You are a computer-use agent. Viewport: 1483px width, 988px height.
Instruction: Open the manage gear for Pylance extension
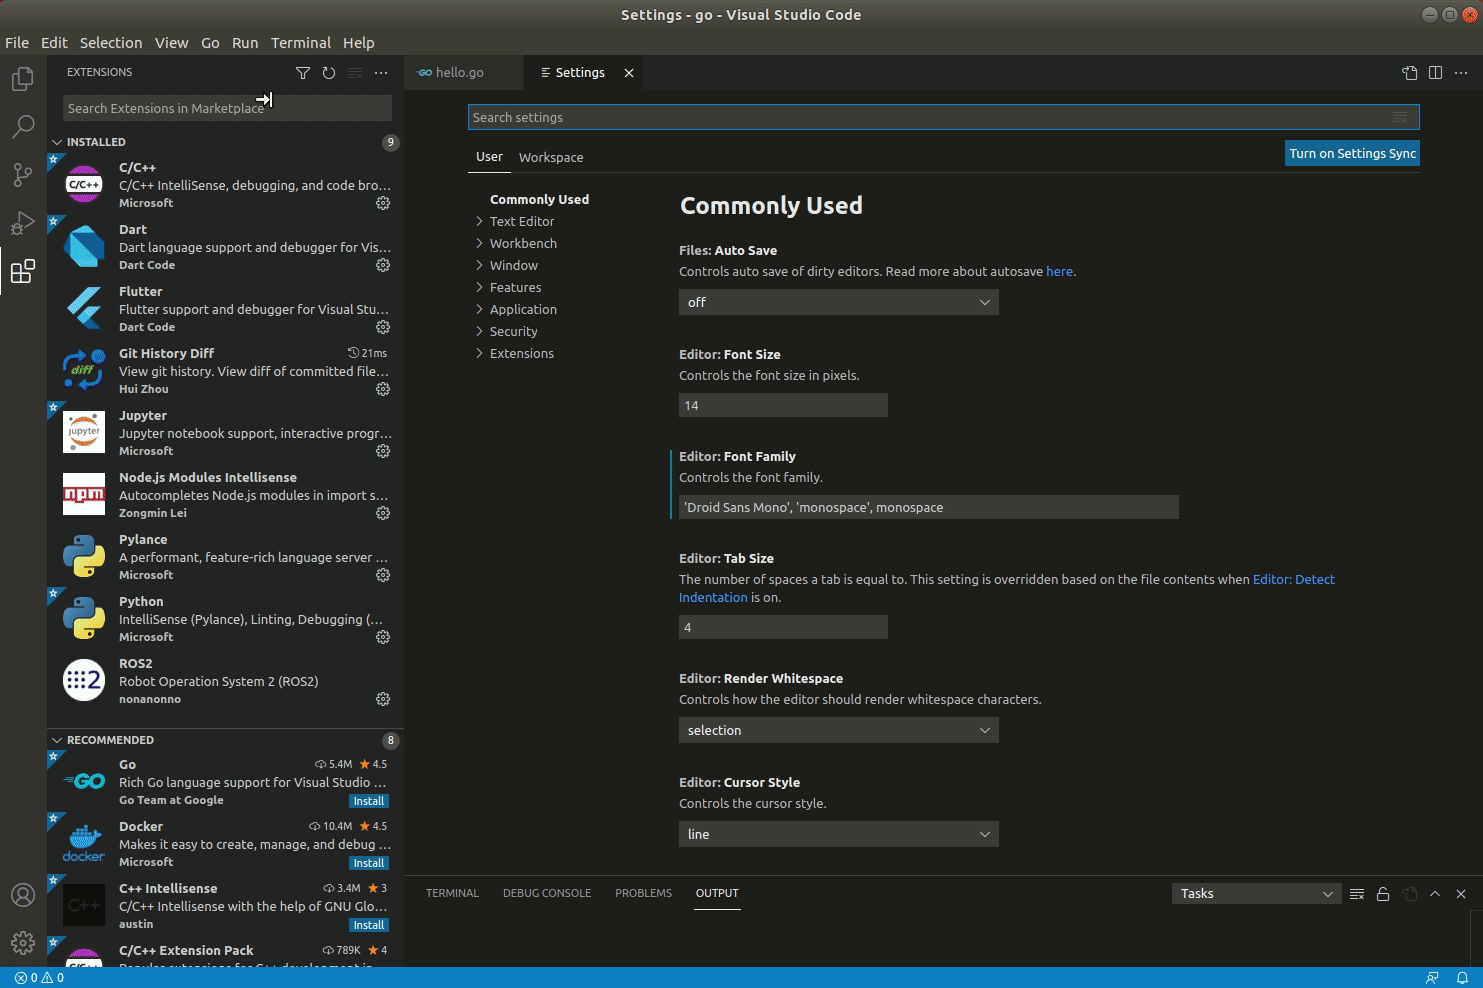383,575
